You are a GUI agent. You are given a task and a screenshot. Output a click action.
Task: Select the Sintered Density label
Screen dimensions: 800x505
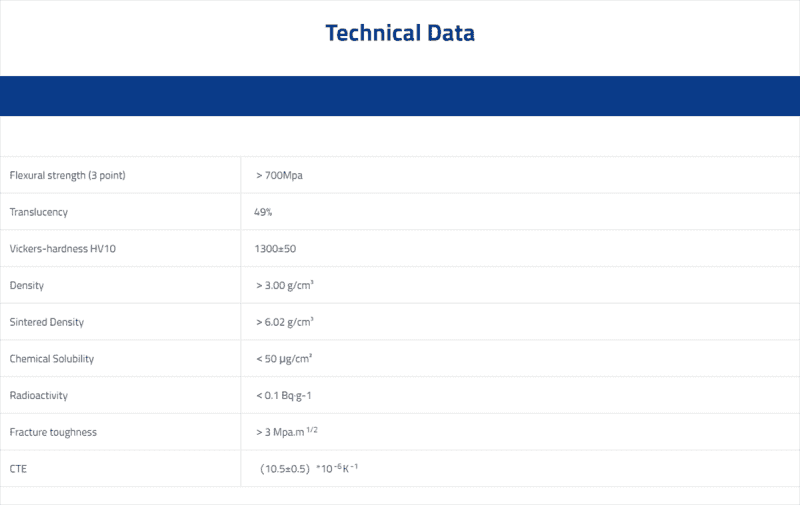47,322
